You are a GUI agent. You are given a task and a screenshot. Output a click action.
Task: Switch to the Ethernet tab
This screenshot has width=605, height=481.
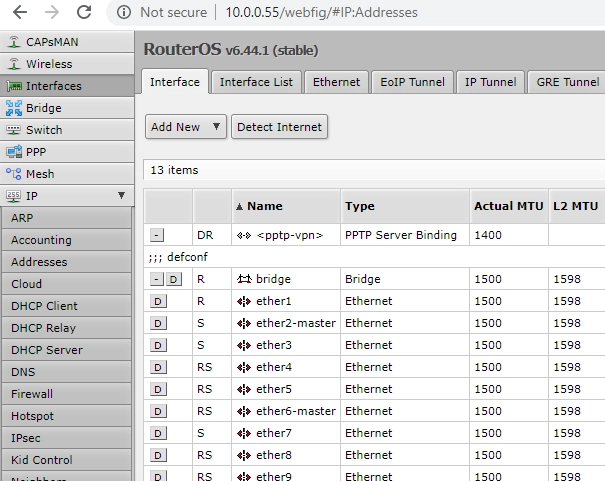pos(336,82)
